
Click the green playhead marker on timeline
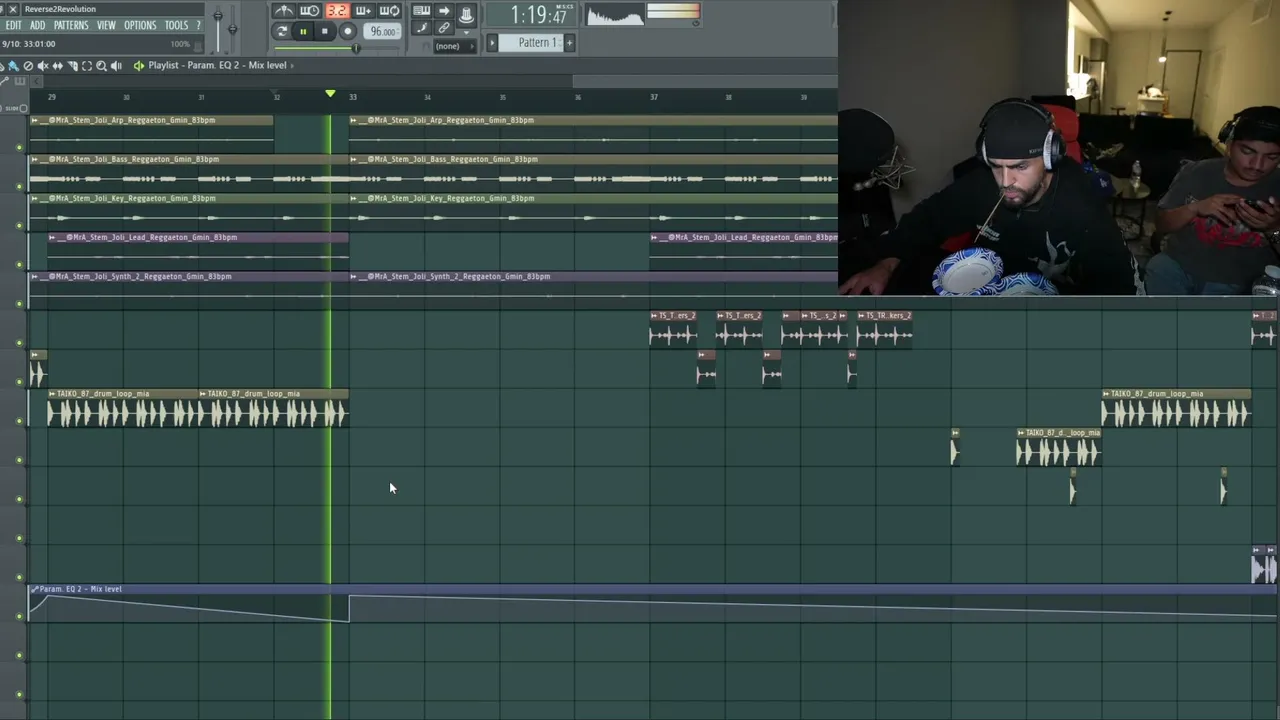tap(330, 93)
